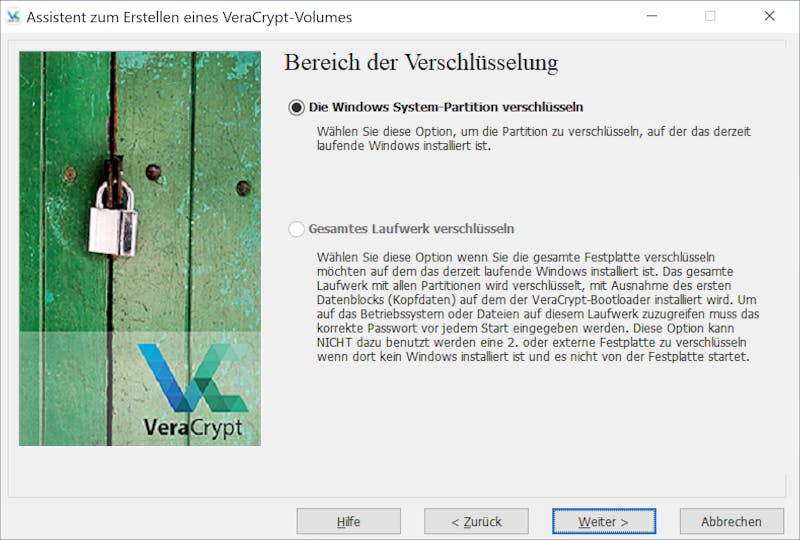Open the Hilfe button

tap(348, 522)
